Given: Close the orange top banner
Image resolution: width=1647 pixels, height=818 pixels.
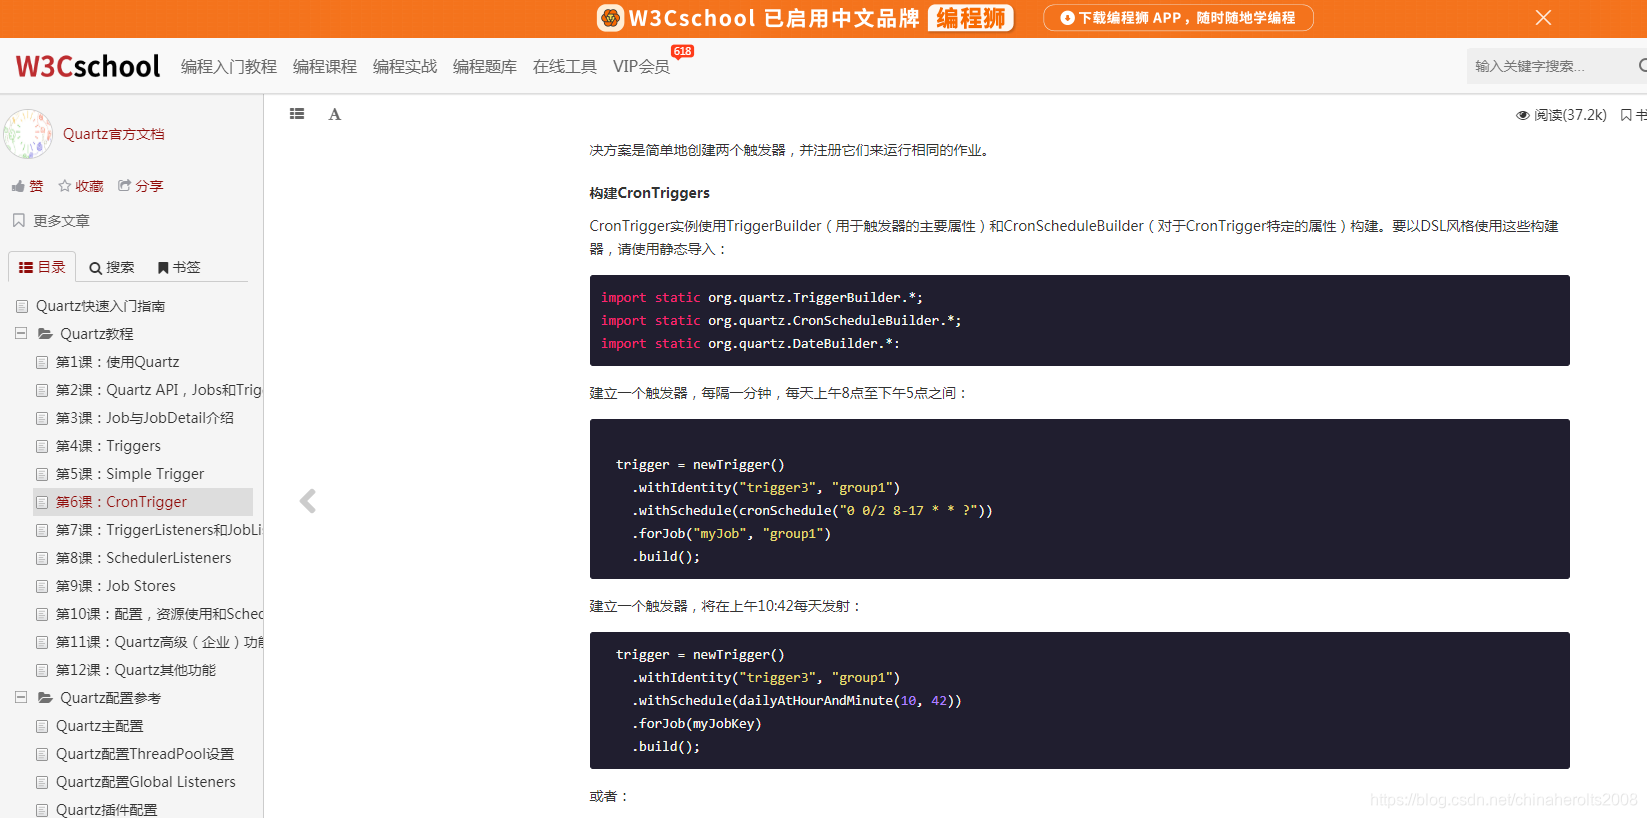Looking at the screenshot, I should (1543, 18).
